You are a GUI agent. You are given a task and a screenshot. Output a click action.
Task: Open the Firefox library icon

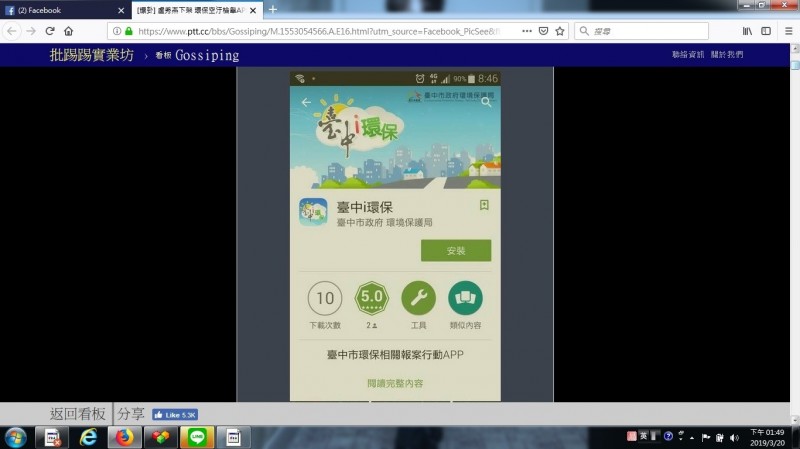(x=747, y=31)
